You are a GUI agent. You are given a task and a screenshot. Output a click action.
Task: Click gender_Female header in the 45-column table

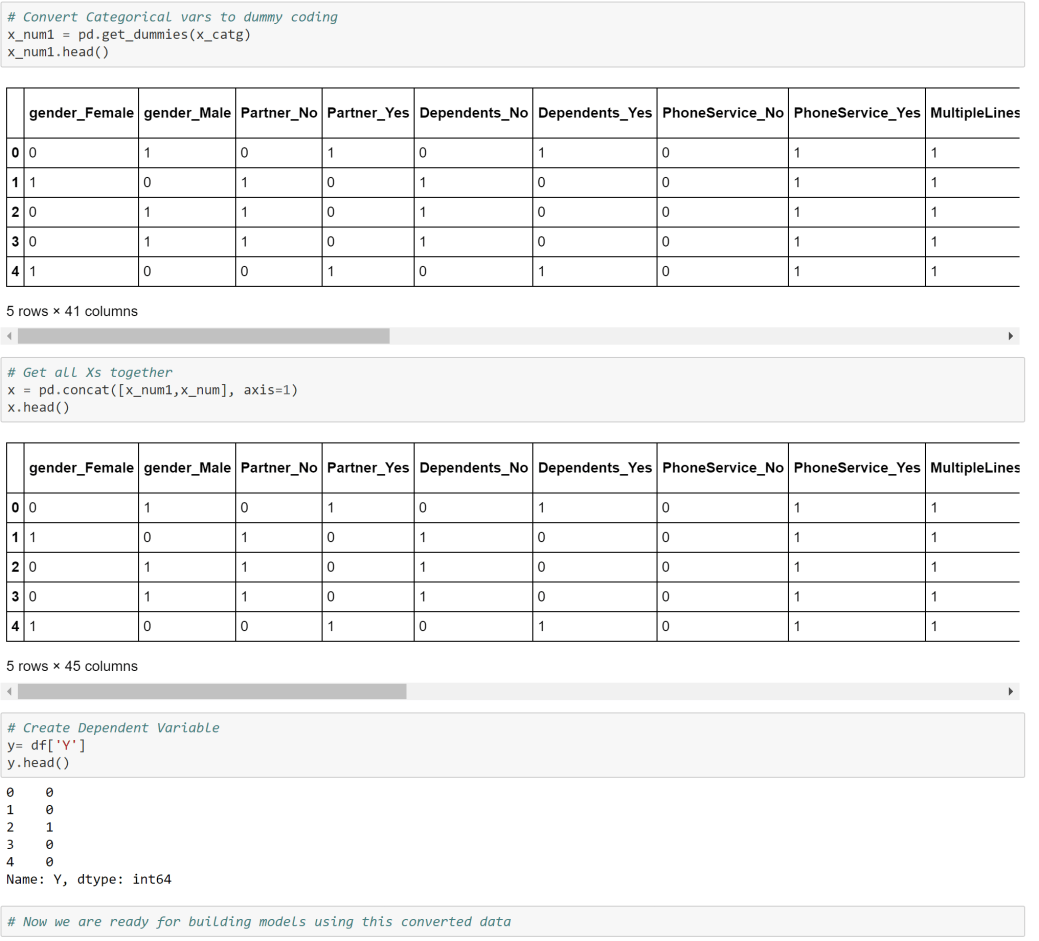(x=82, y=468)
